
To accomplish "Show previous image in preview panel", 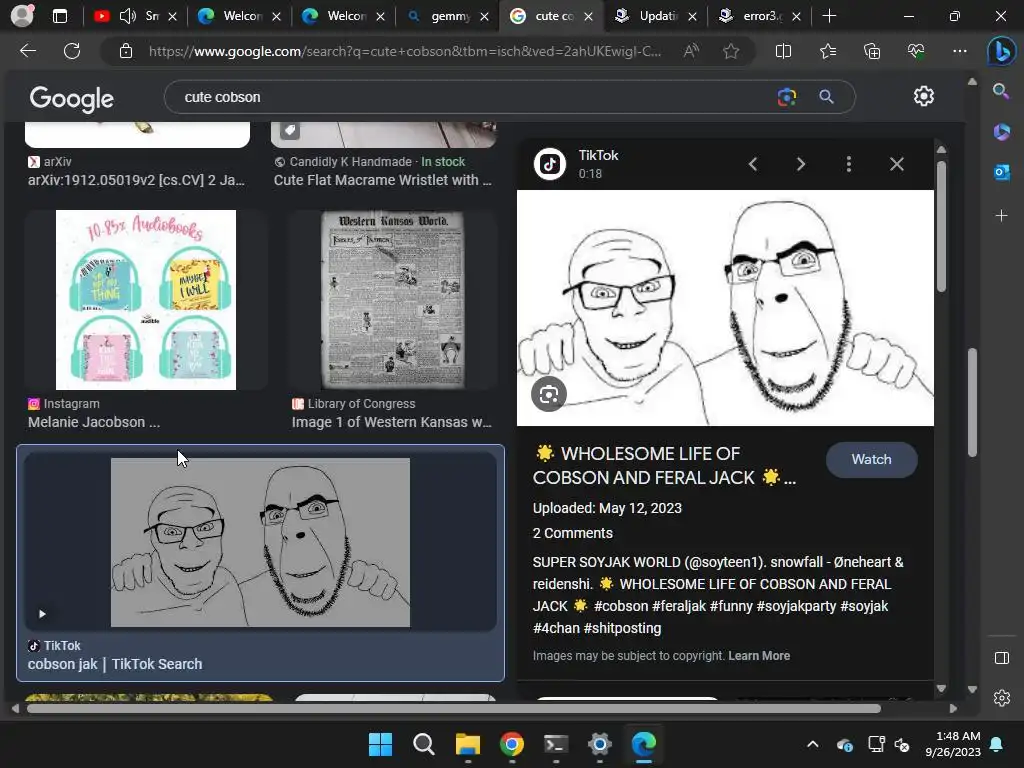I will [x=752, y=164].
